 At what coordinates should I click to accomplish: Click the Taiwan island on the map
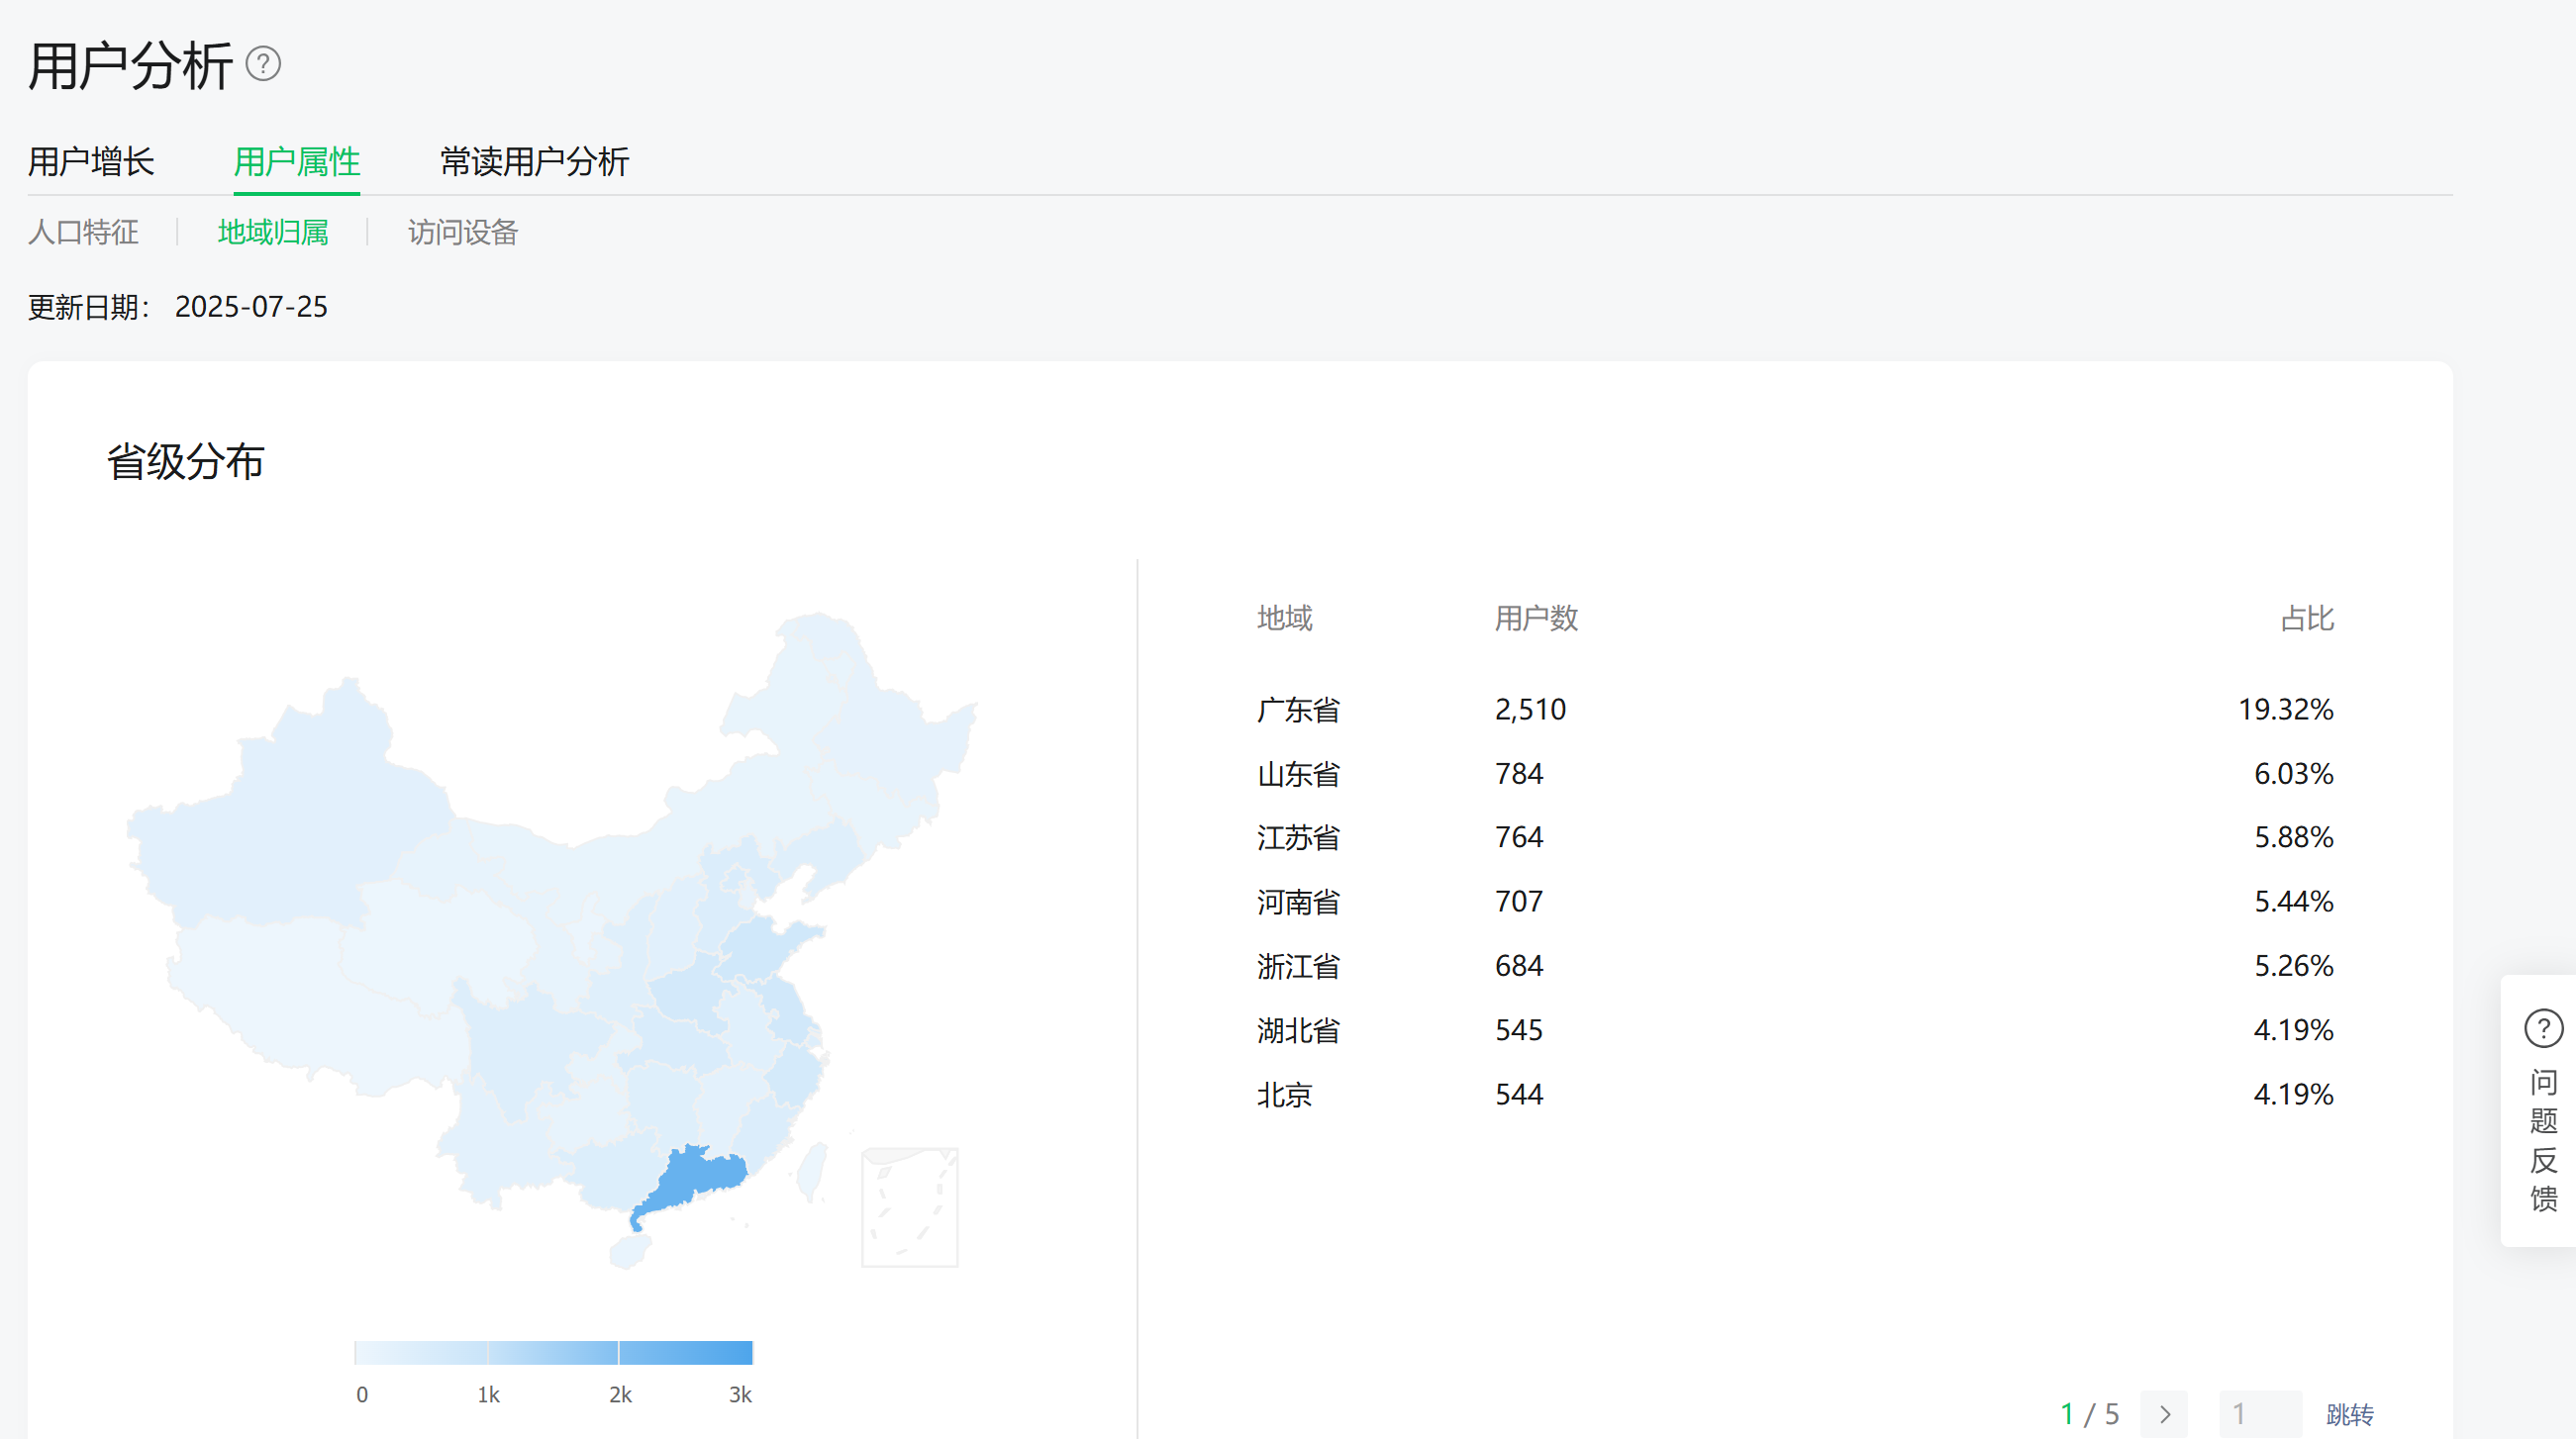813,1171
